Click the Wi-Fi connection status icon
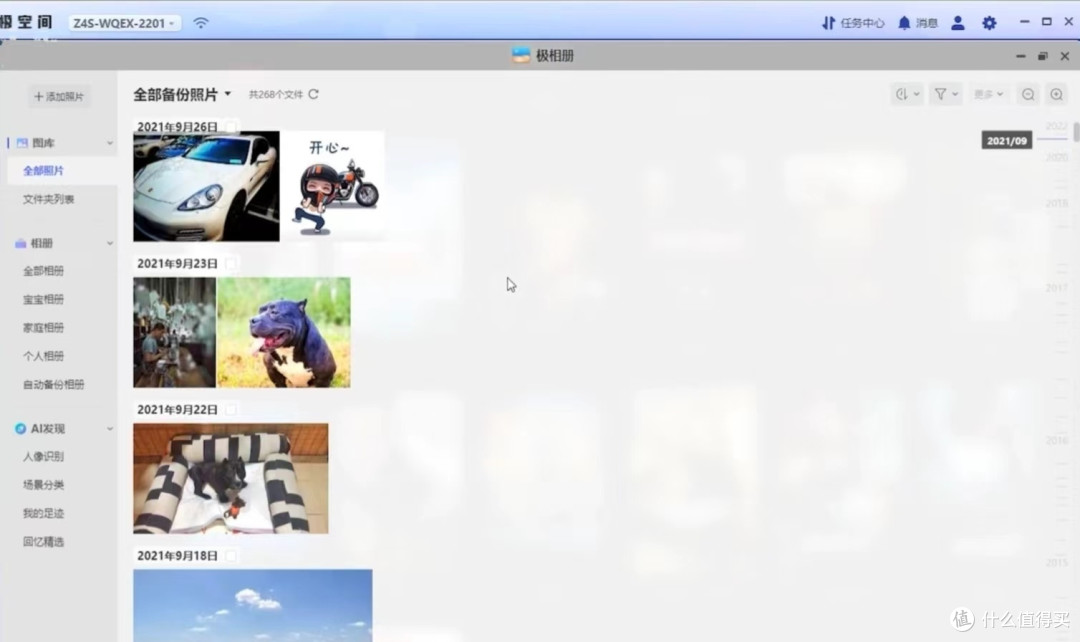This screenshot has width=1080, height=642. pos(200,23)
